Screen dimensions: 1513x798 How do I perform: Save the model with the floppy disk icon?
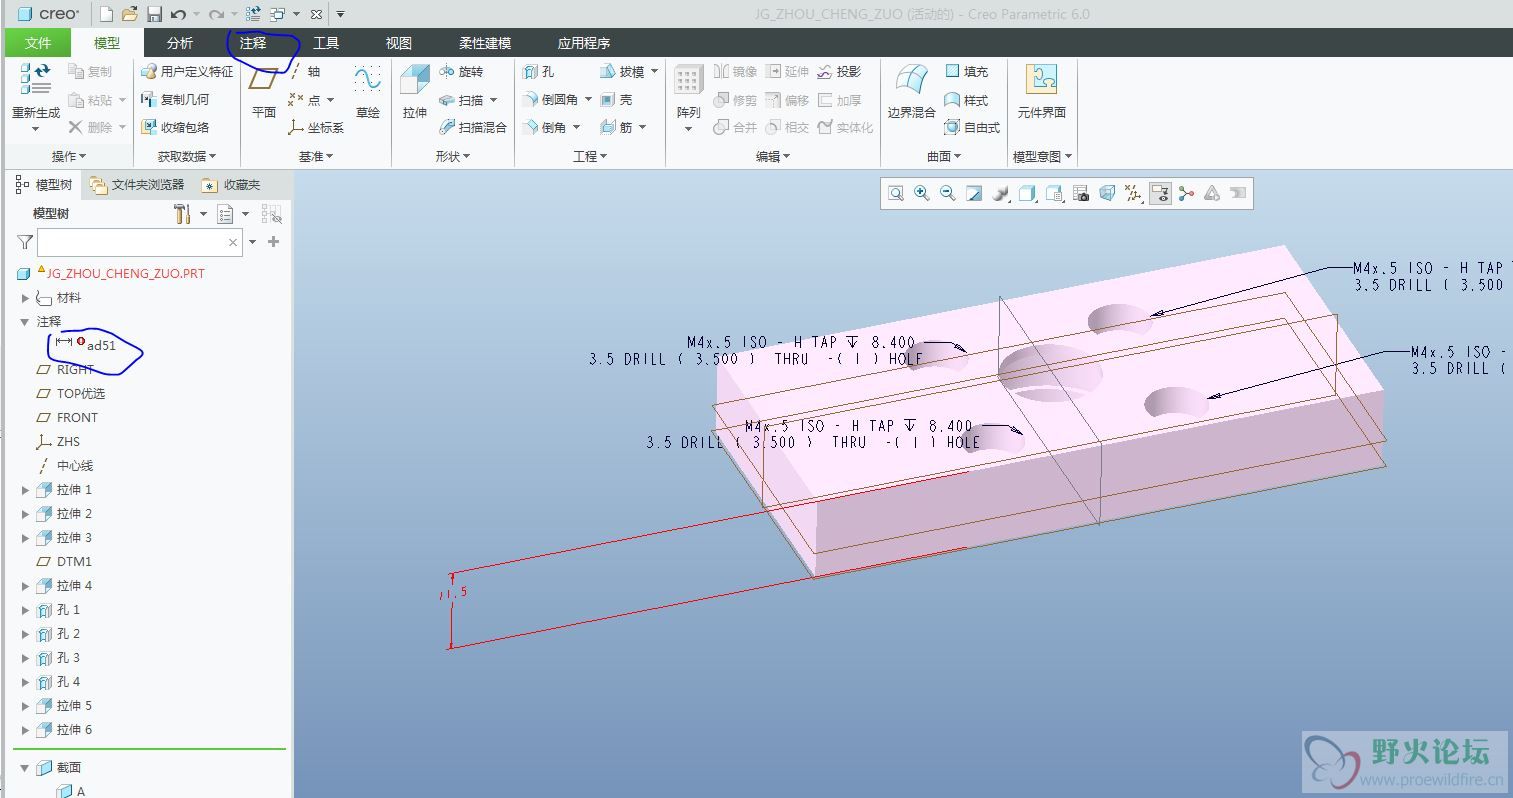click(x=154, y=14)
